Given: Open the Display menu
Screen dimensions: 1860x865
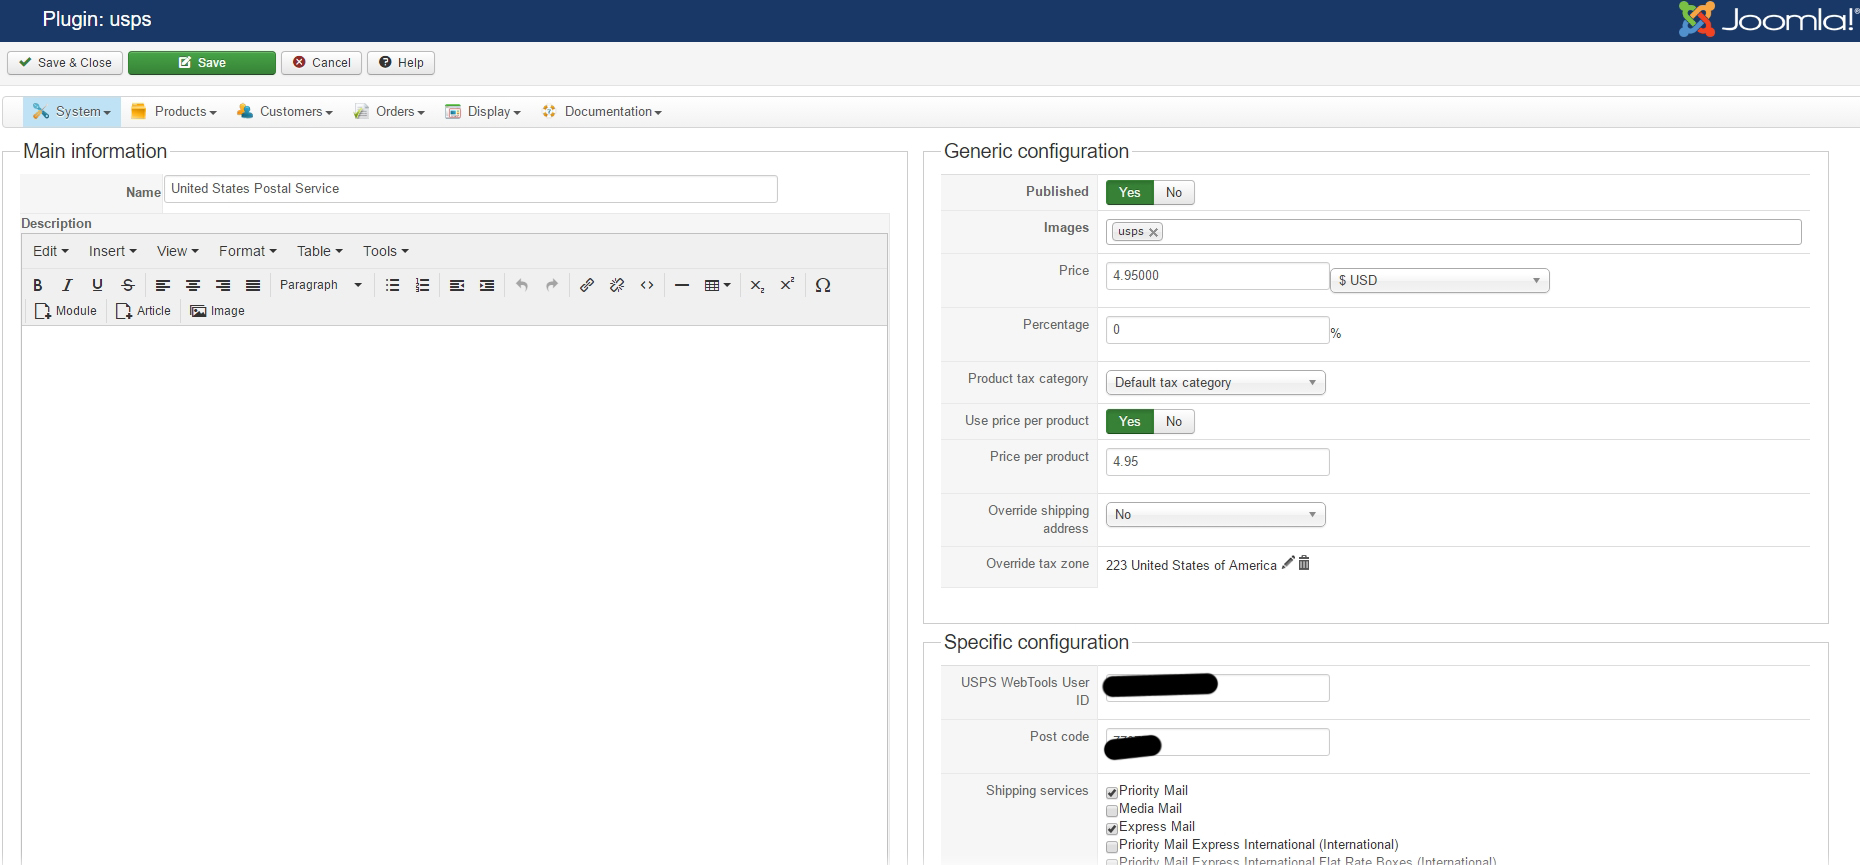Looking at the screenshot, I should click(483, 112).
